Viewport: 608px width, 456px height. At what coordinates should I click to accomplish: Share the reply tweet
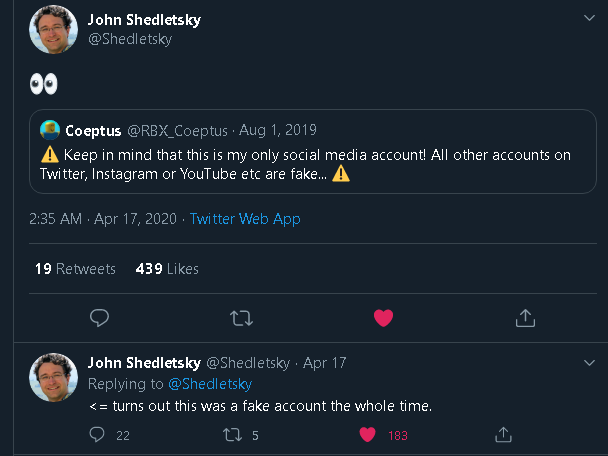pyautogui.click(x=504, y=435)
